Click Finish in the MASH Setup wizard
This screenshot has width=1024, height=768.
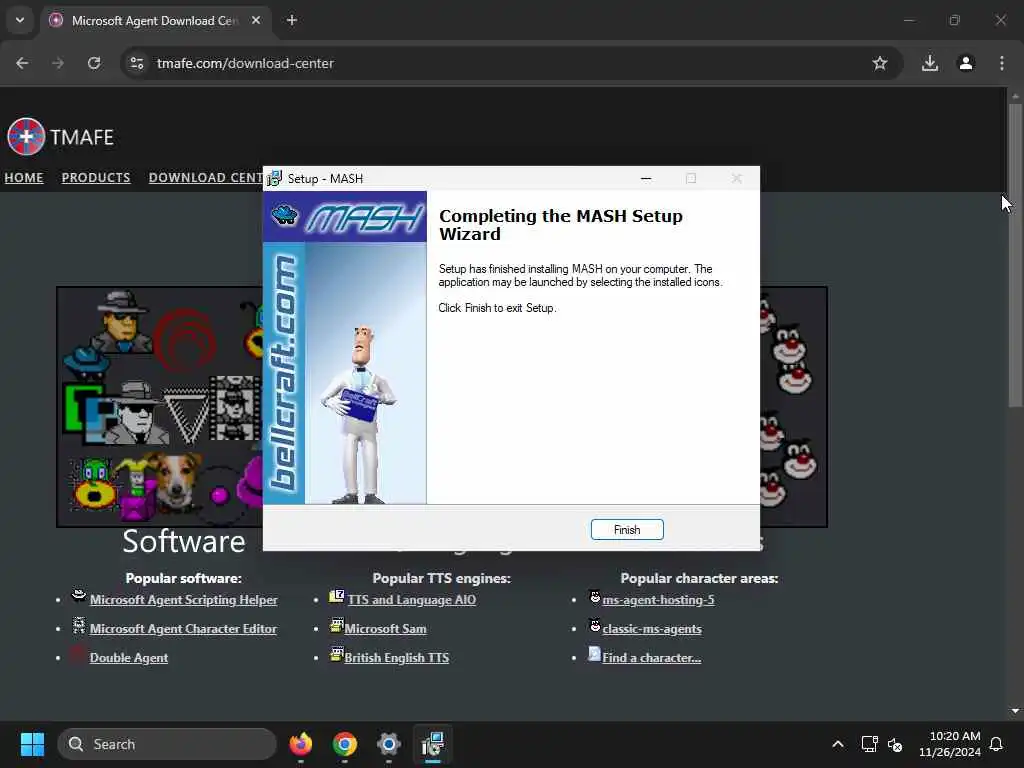[627, 530]
